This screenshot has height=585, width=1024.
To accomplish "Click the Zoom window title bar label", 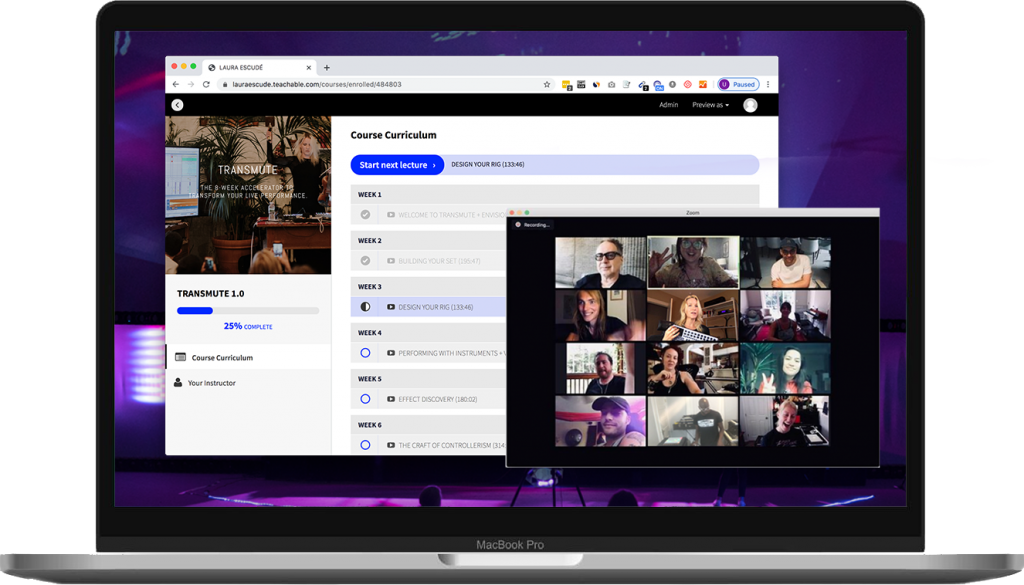I will (692, 213).
